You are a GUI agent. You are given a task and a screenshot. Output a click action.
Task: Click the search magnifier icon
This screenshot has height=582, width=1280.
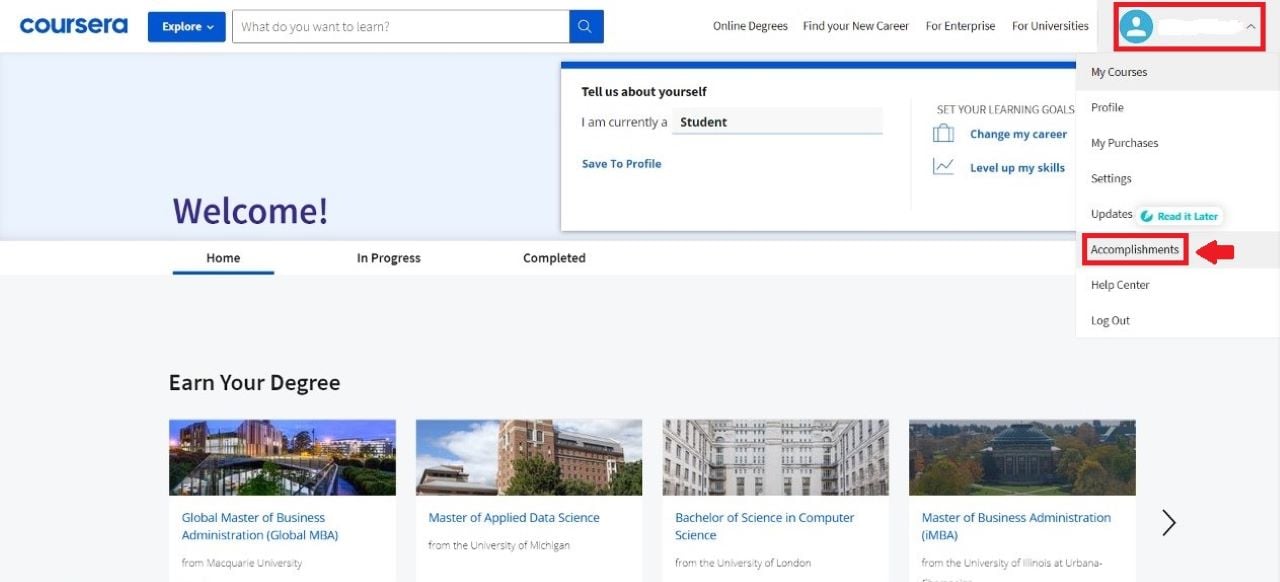585,27
